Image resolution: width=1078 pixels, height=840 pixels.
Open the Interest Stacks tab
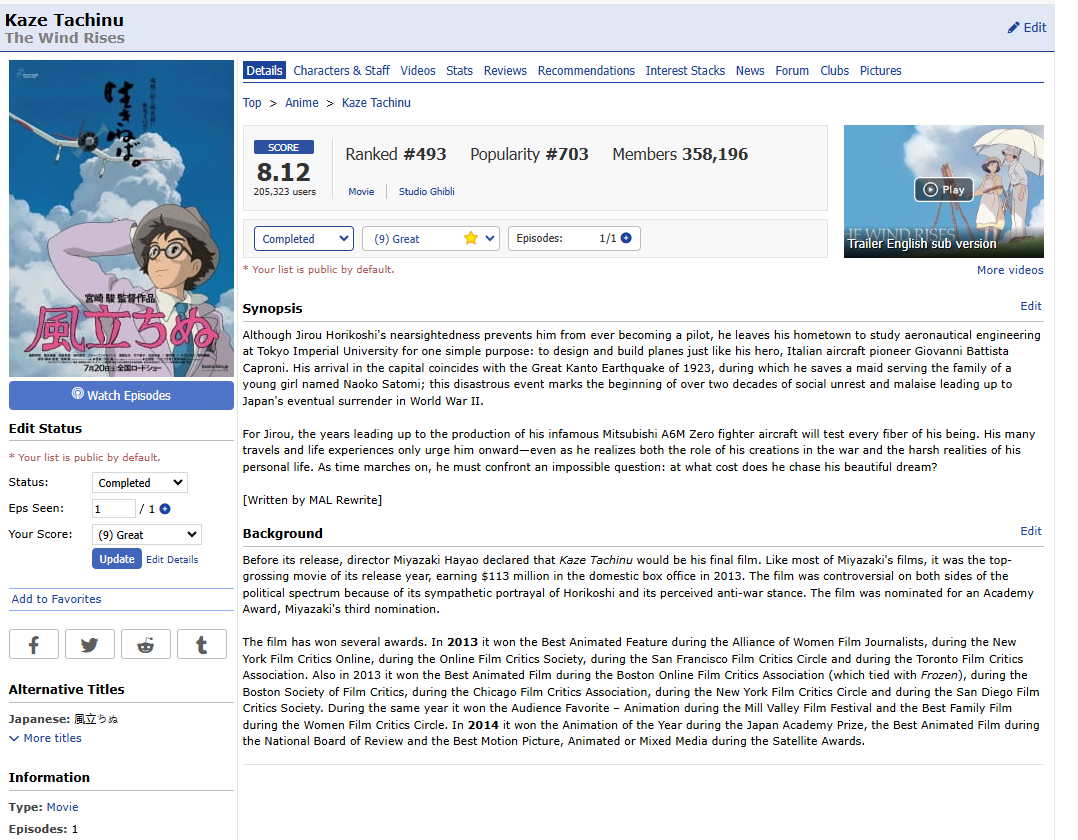pos(685,71)
